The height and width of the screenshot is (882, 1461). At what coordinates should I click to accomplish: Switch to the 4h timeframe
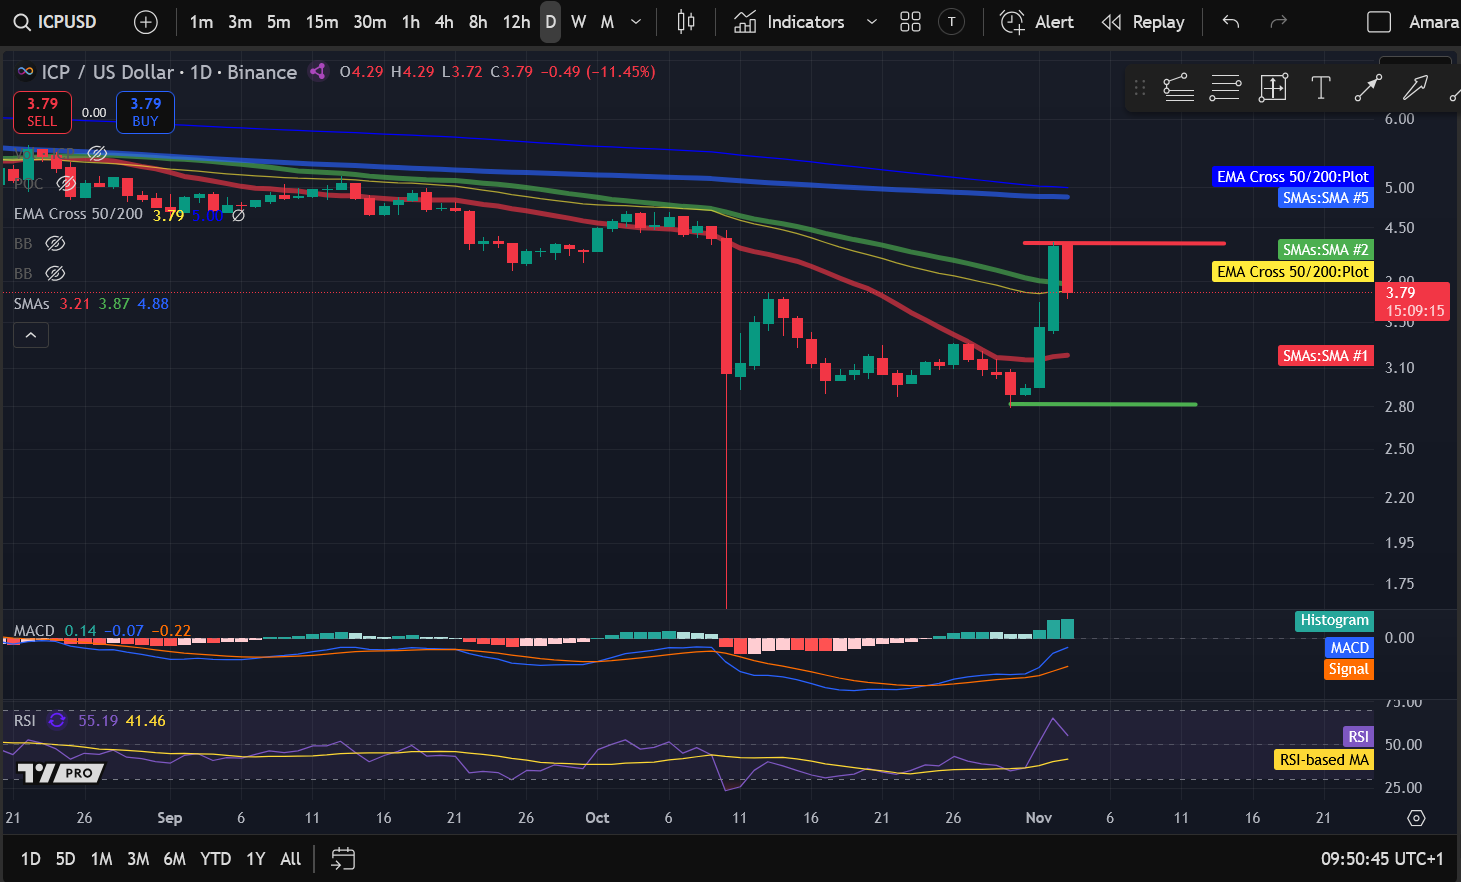[444, 22]
